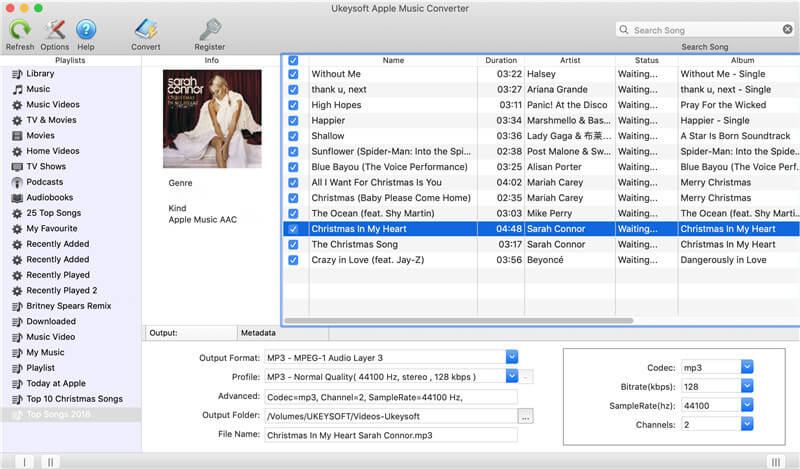Switch to the Output tab
Screen dimensions: 800x469
coord(191,333)
